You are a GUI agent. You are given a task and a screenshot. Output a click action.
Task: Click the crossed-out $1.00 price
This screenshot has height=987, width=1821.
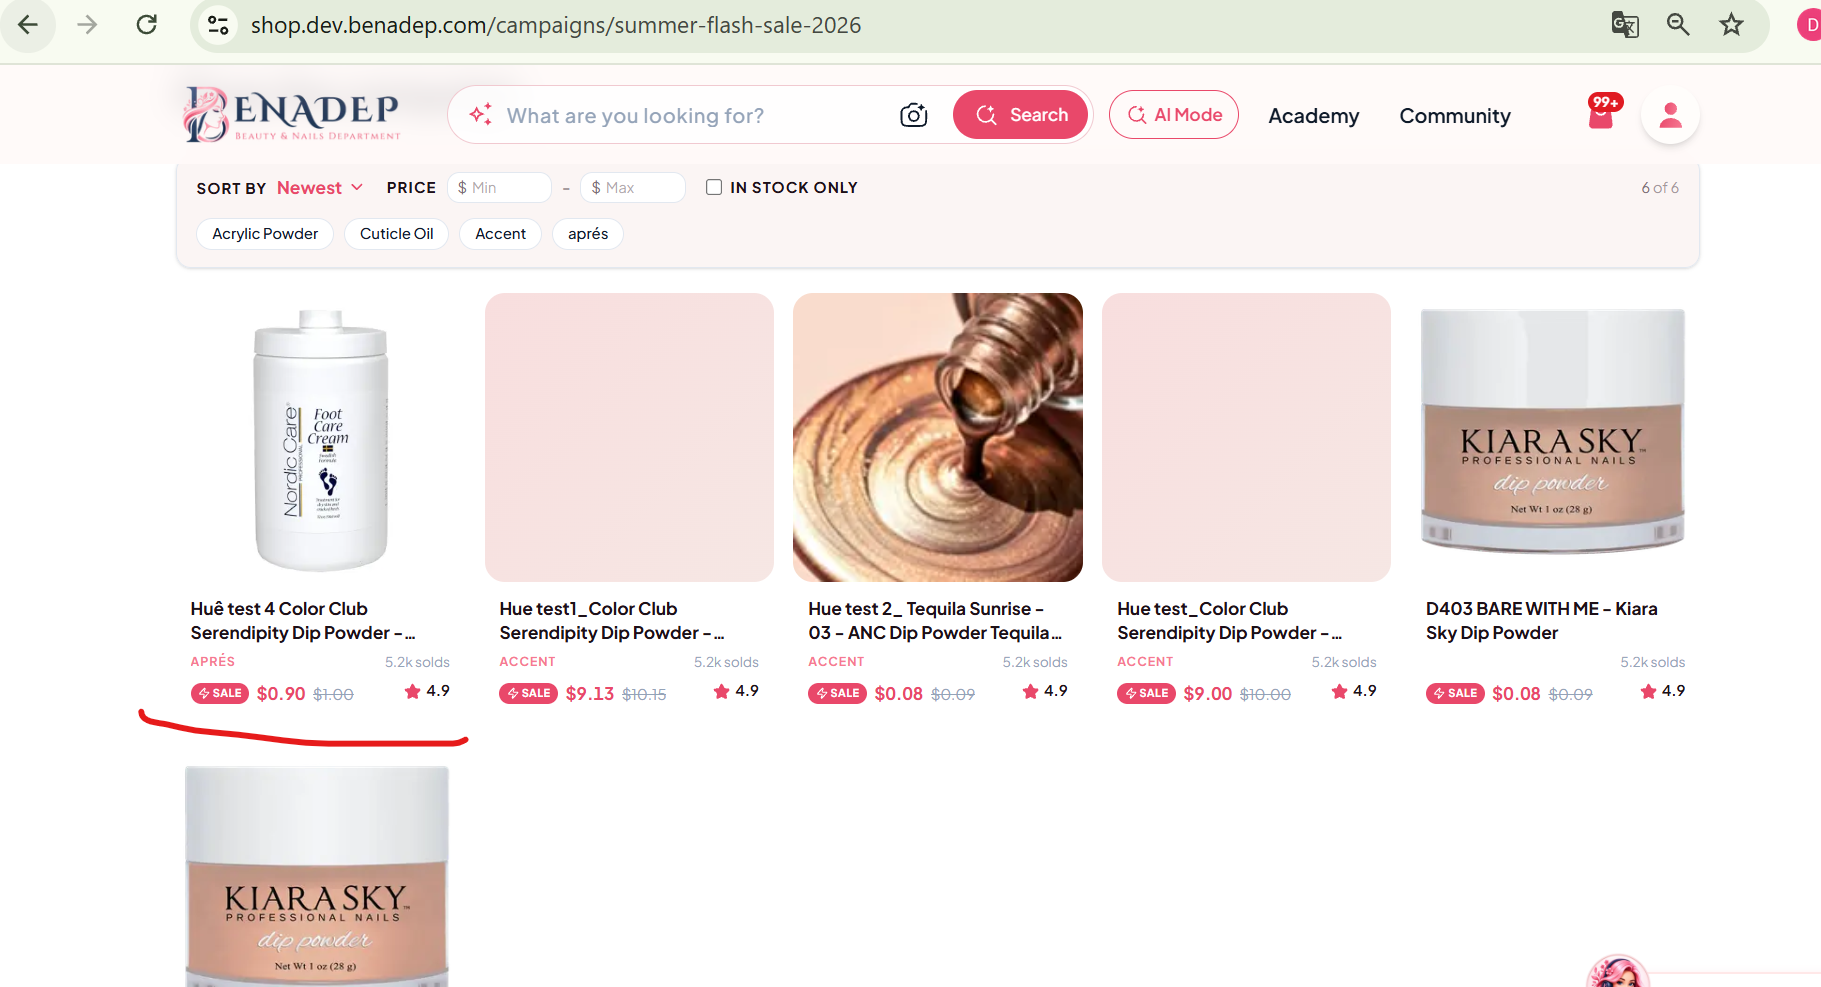pos(333,694)
